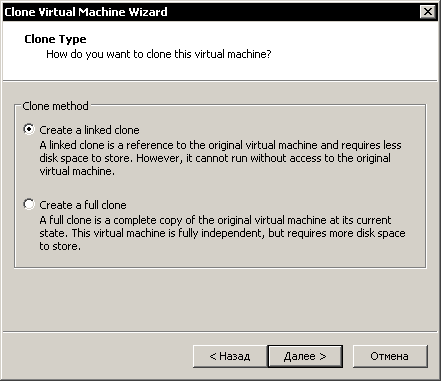Click 'How do you want to clone' subtitle

pos(159,54)
